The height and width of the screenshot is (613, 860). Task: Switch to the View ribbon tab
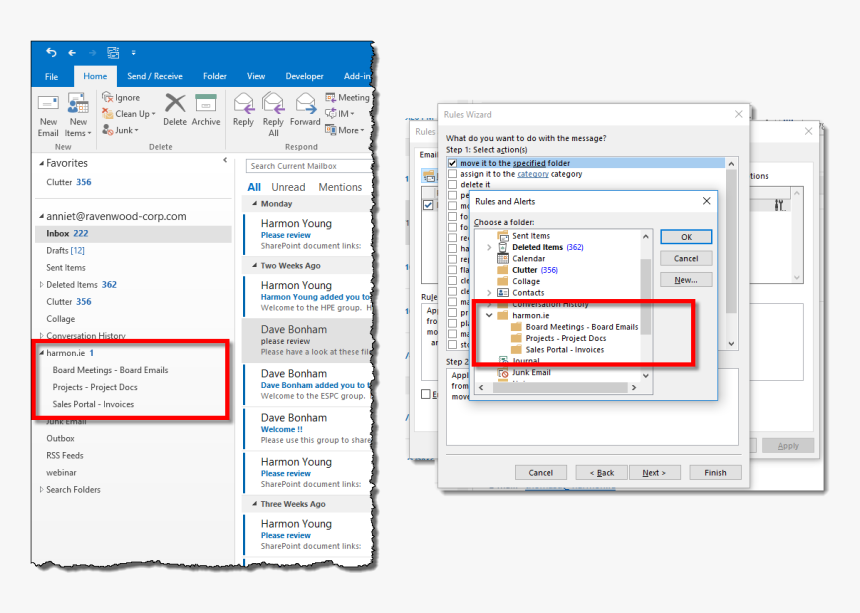[x=256, y=76]
